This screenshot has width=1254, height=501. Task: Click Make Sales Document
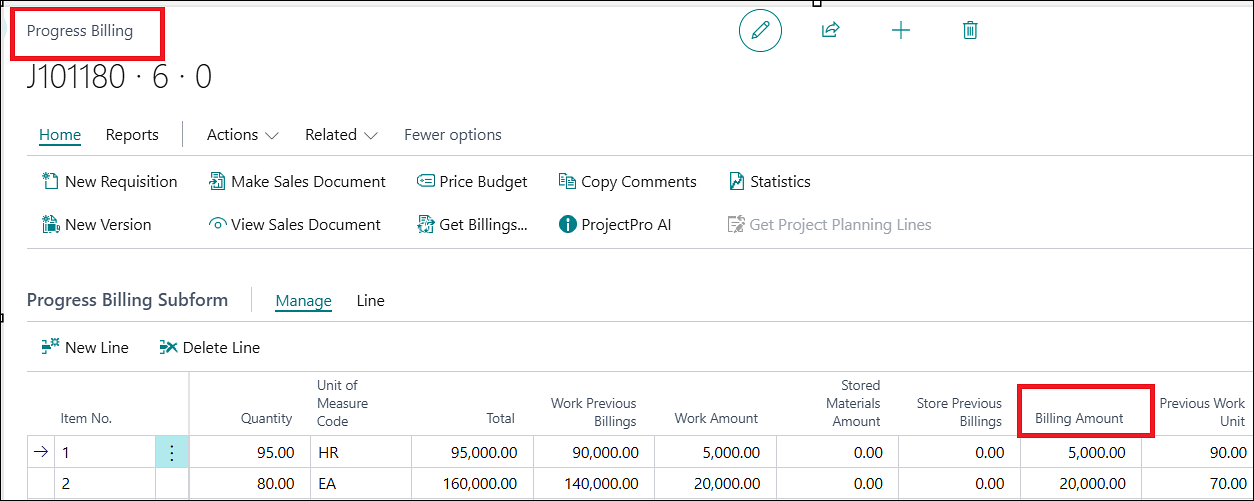click(x=297, y=182)
